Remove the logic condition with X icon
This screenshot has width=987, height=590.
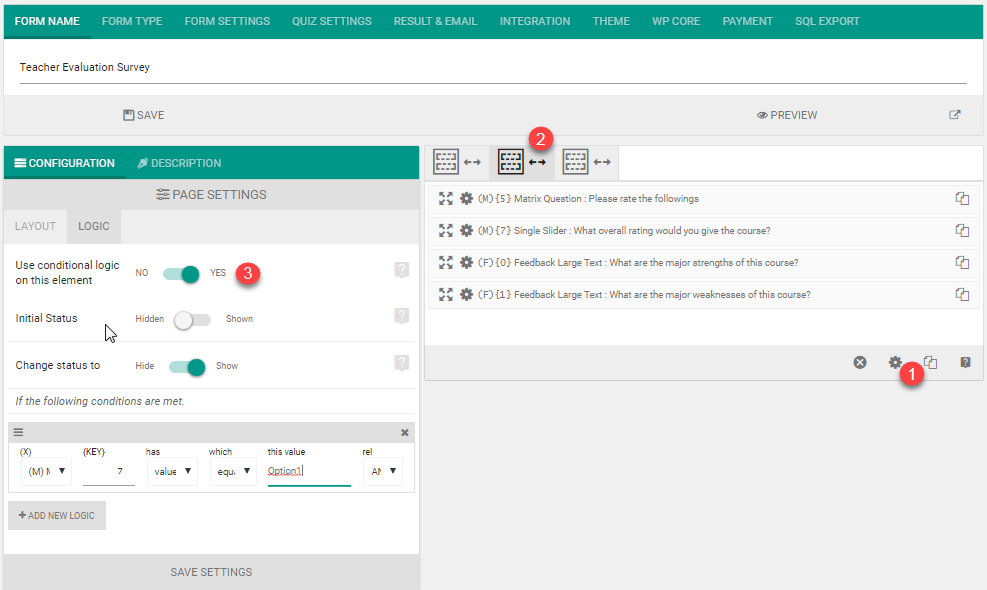pyautogui.click(x=405, y=433)
